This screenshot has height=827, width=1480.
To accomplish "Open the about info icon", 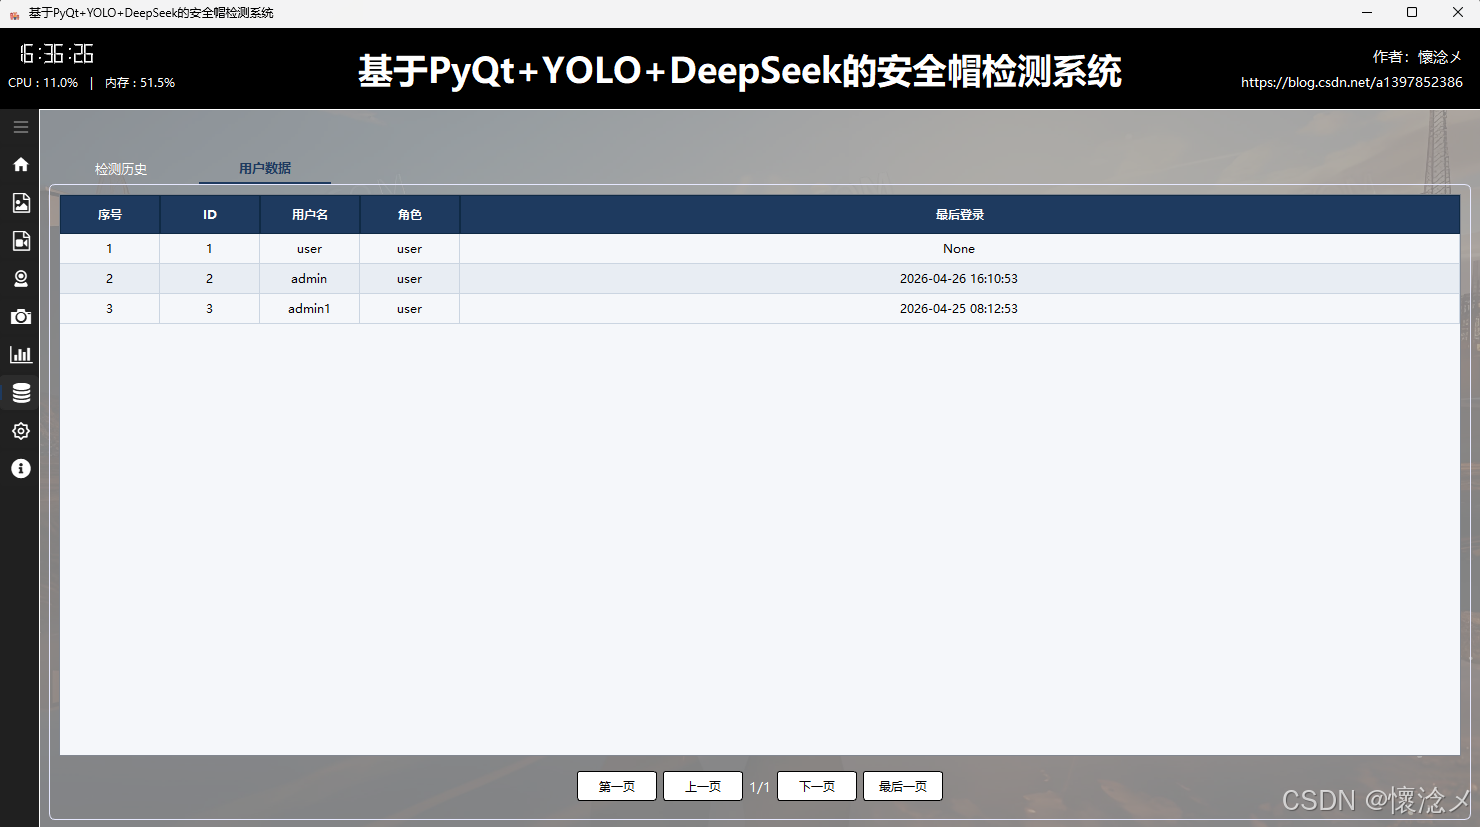I will pyautogui.click(x=20, y=469).
